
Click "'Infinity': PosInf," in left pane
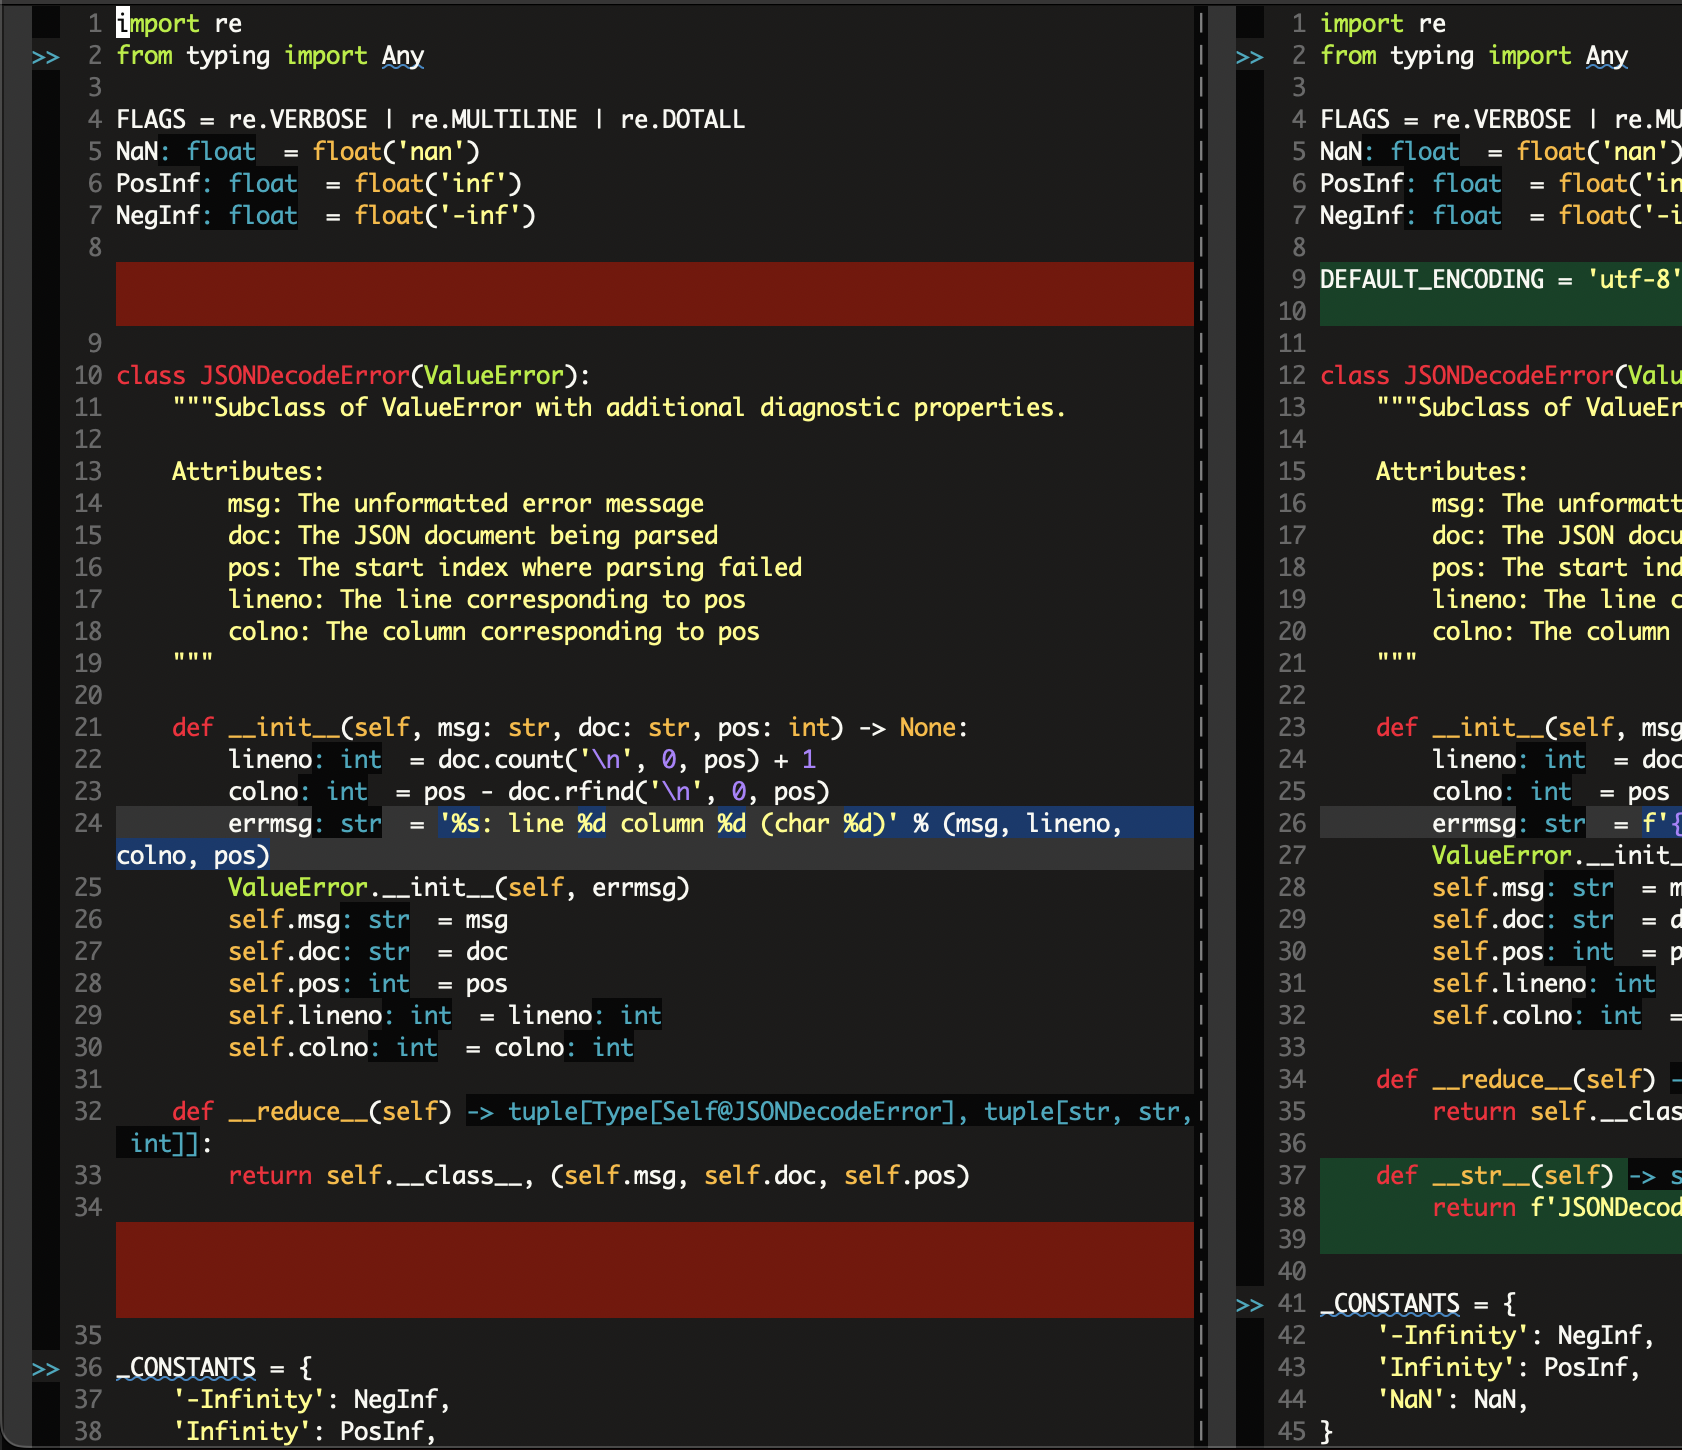(305, 1432)
